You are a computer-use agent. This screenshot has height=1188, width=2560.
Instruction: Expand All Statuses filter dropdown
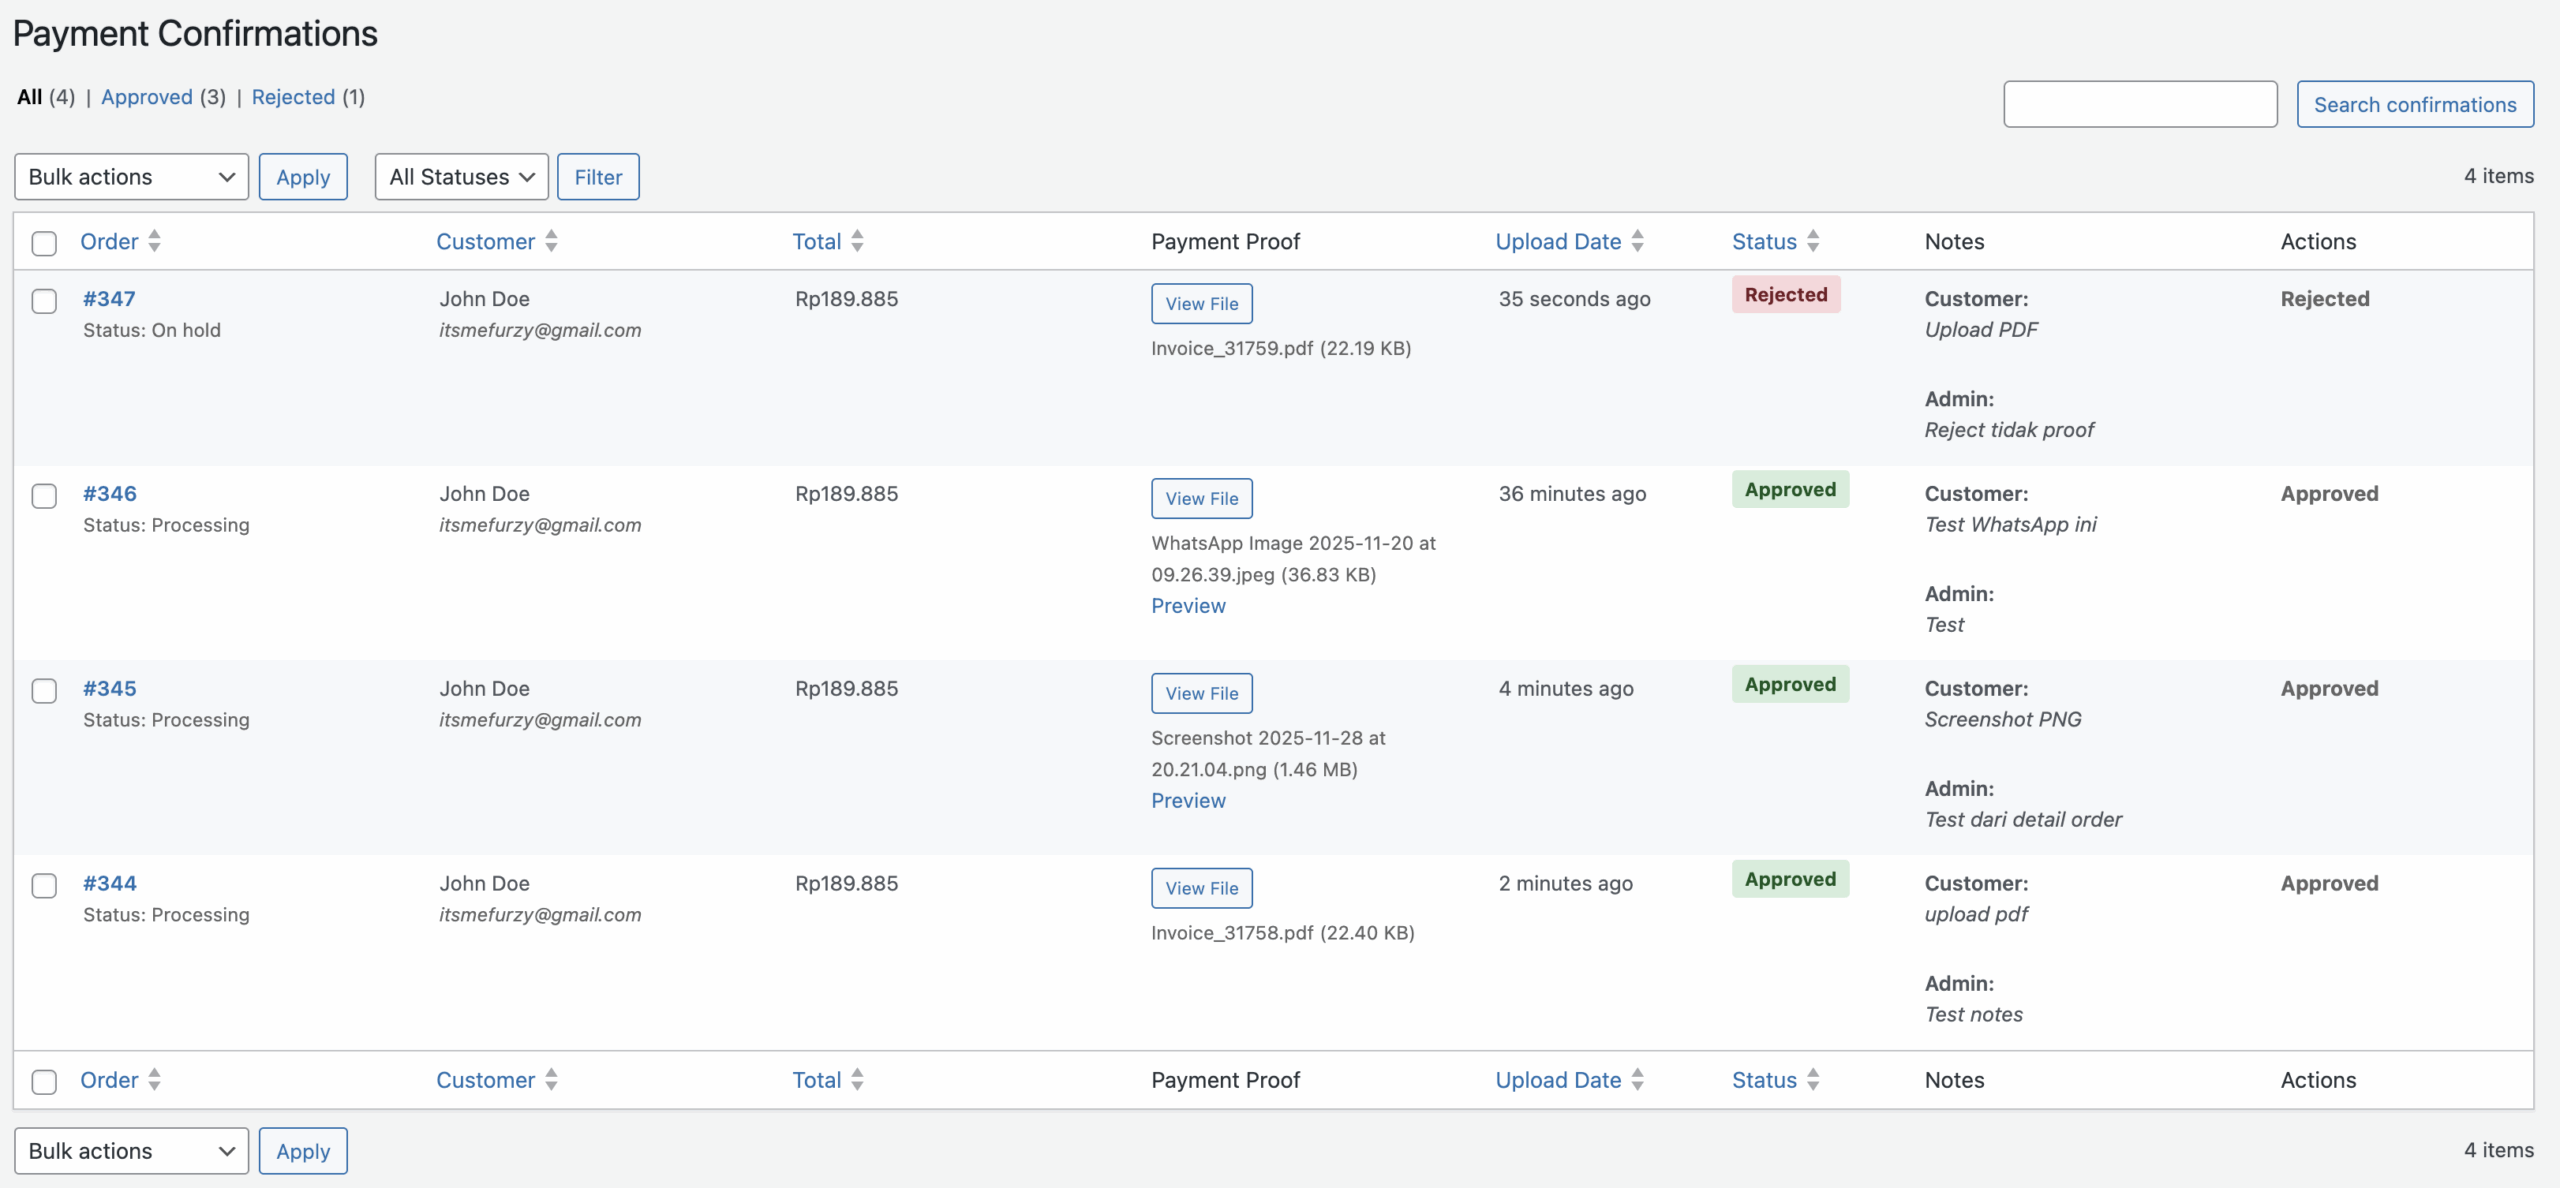click(x=461, y=177)
